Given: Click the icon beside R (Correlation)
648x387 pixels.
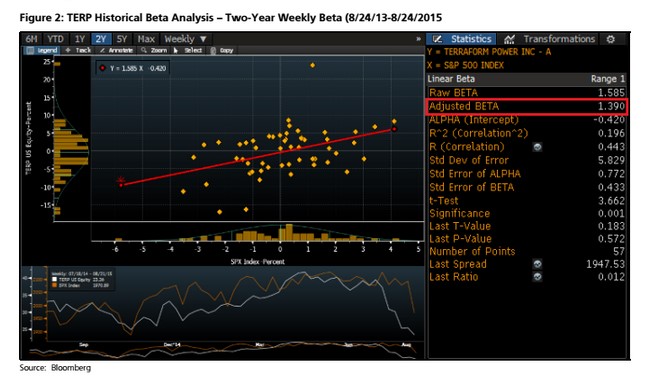Looking at the screenshot, I should (537, 147).
